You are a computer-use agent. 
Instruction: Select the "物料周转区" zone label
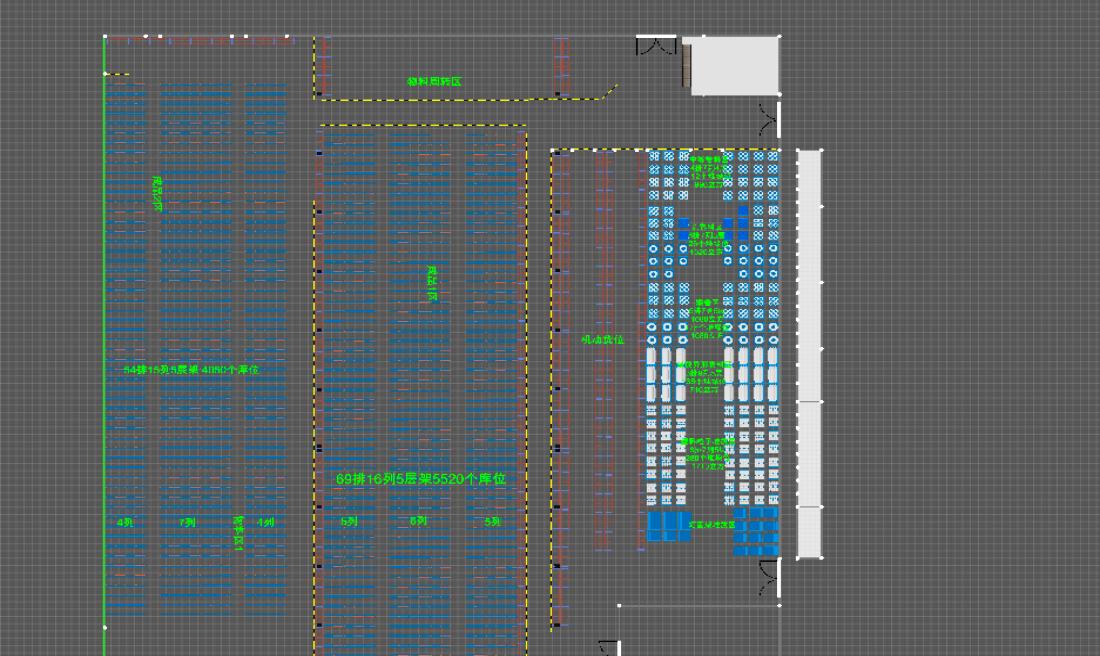434,82
